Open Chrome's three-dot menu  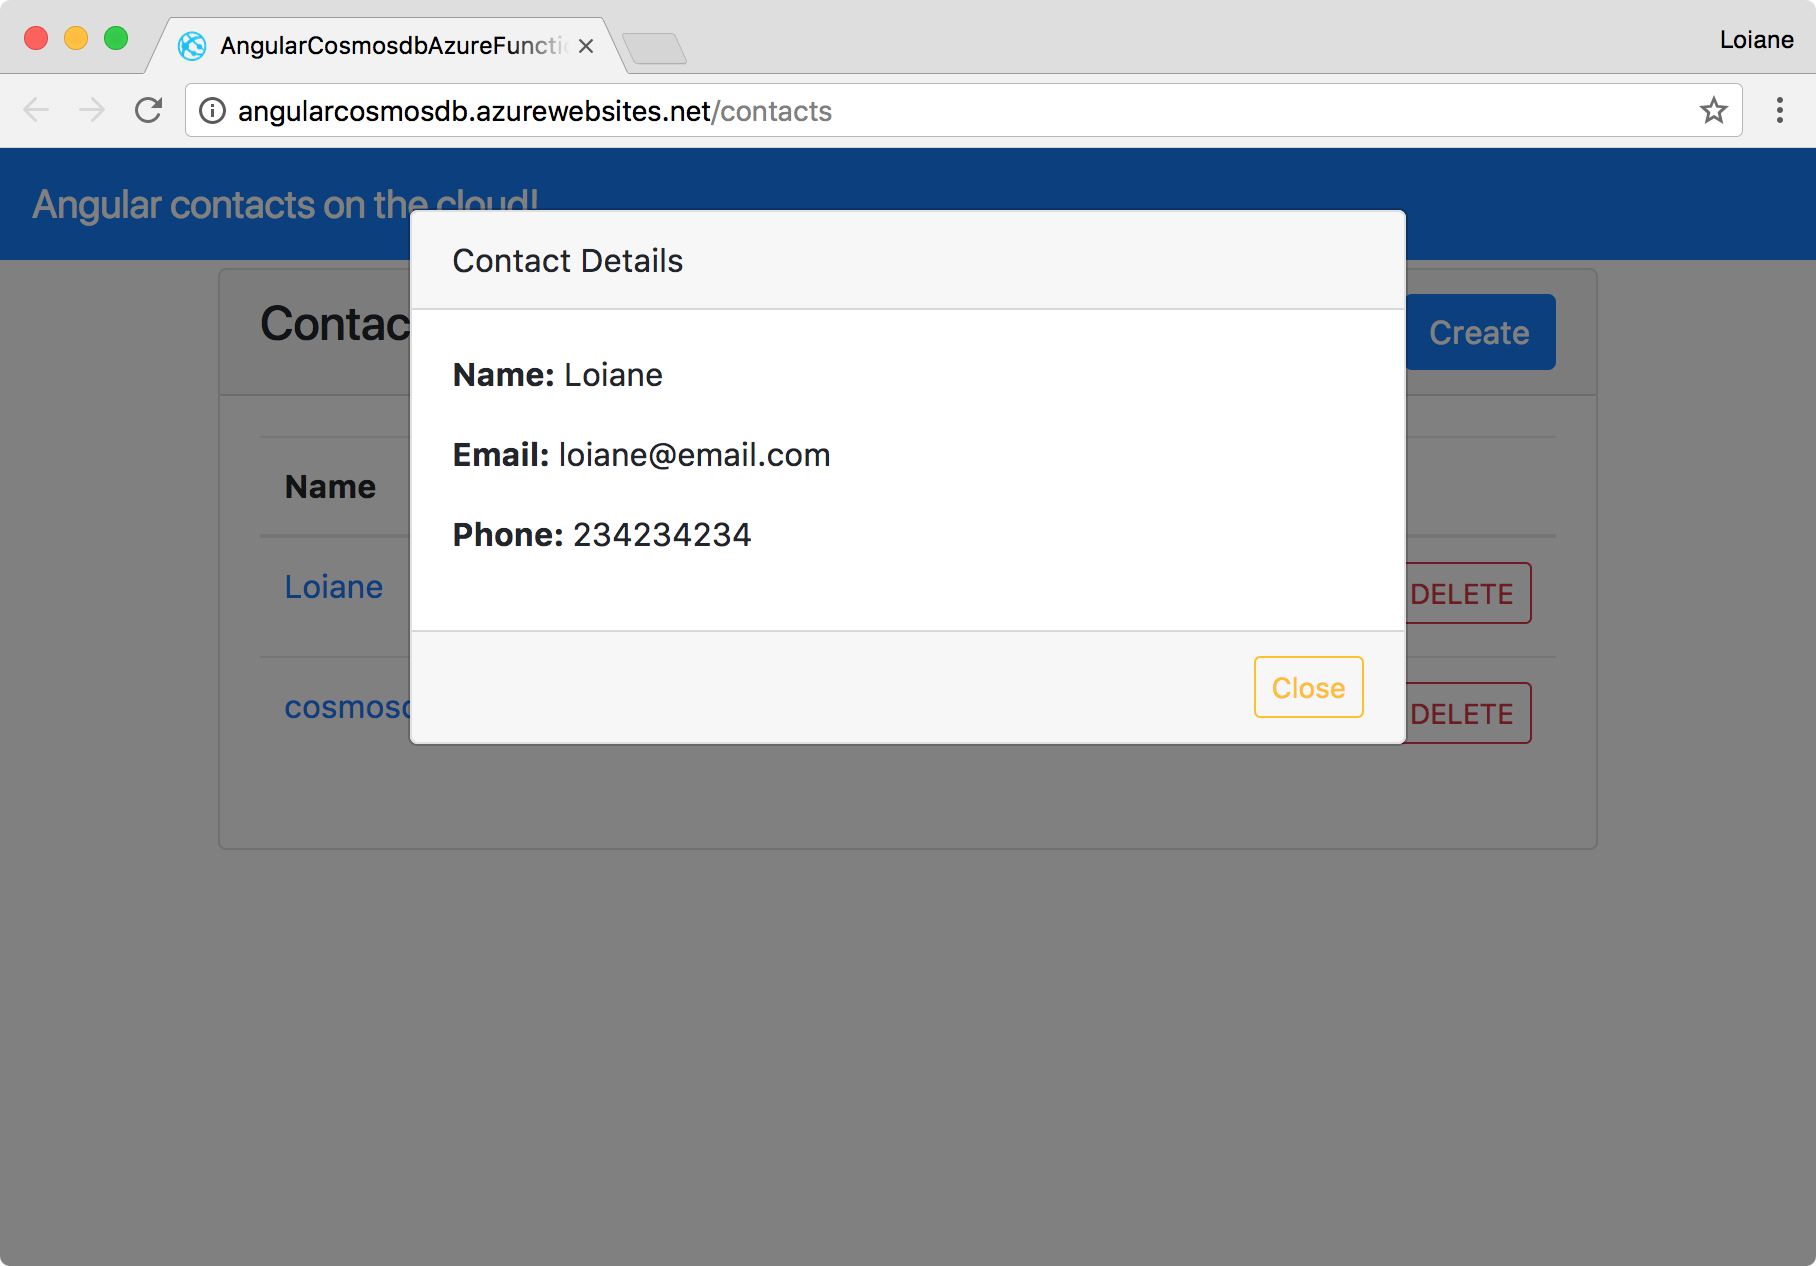coord(1780,110)
